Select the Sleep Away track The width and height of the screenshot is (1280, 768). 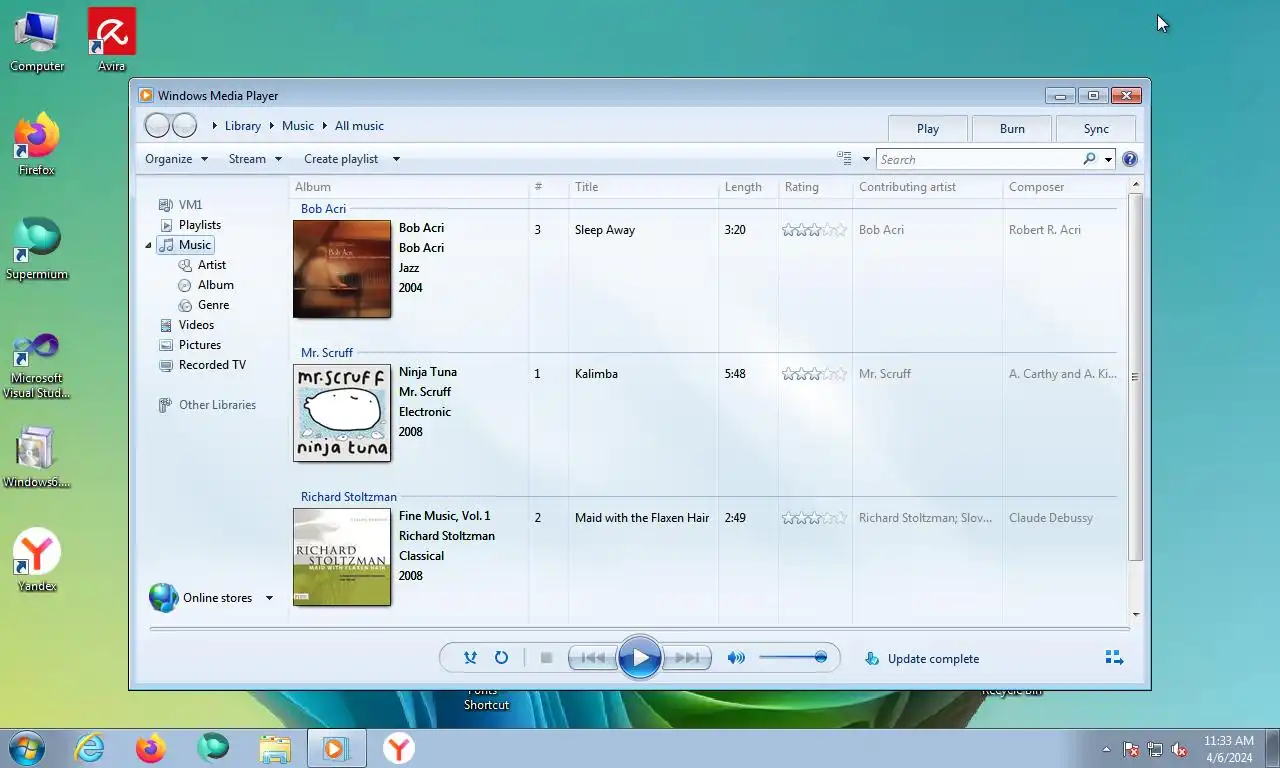click(605, 230)
